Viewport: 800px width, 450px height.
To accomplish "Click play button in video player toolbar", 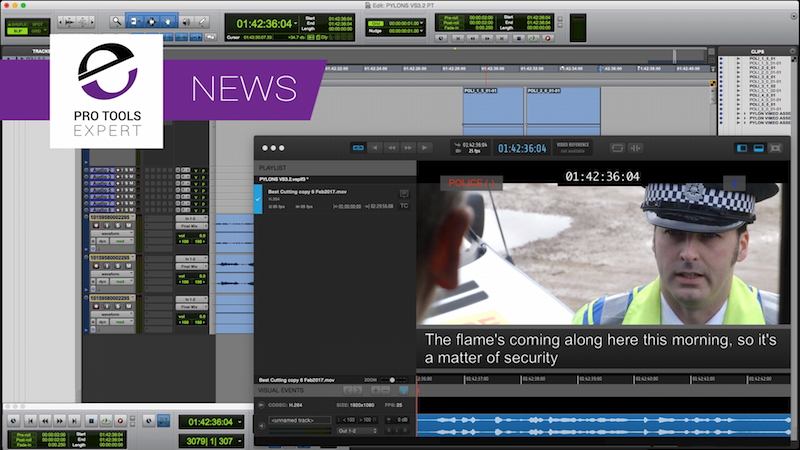I will coord(424,148).
